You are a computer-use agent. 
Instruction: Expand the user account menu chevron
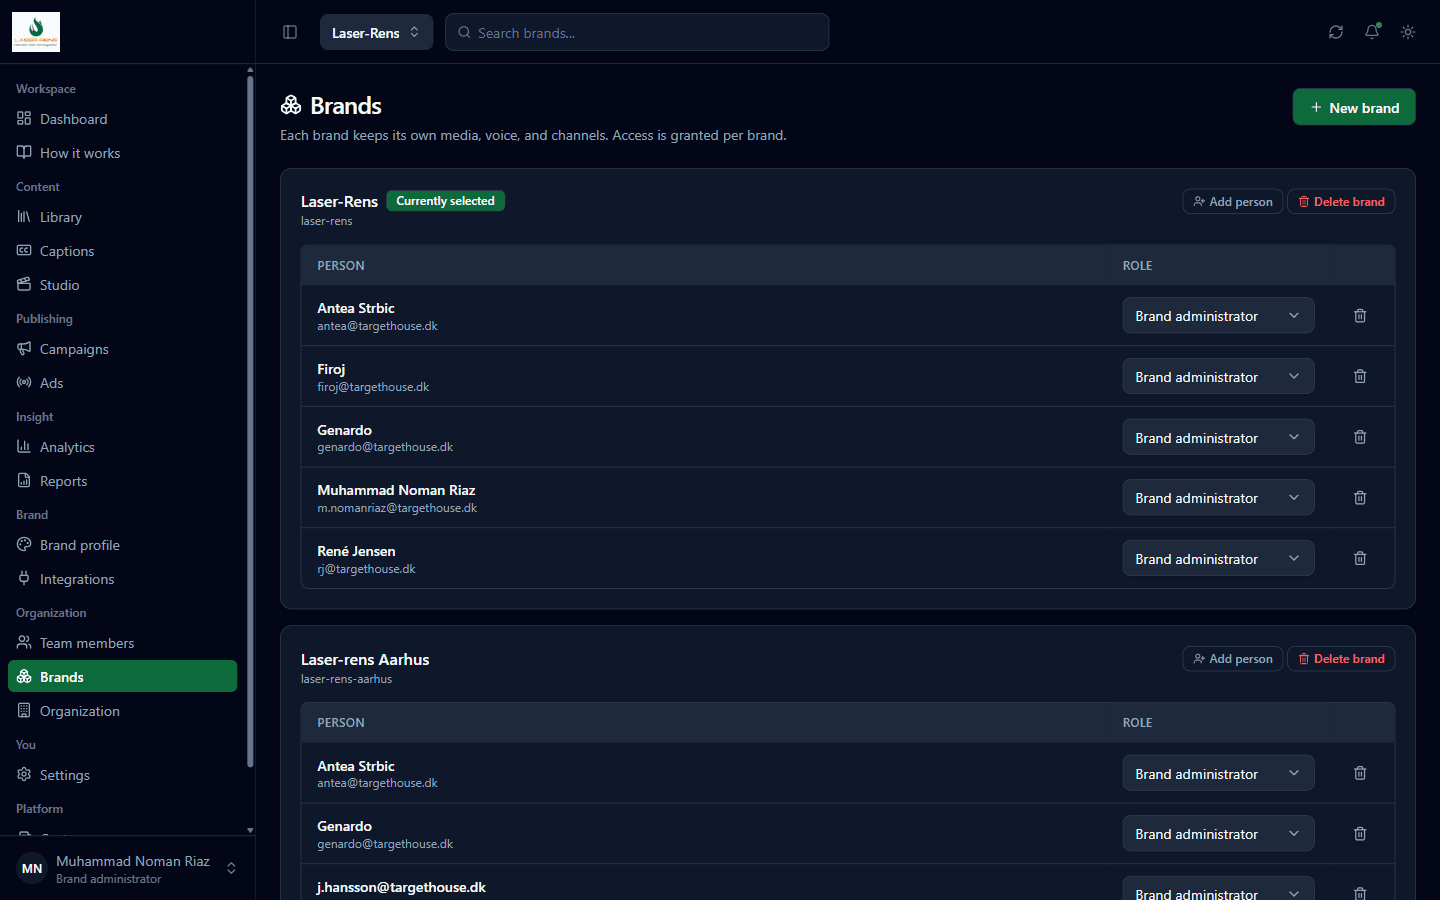tap(231, 869)
